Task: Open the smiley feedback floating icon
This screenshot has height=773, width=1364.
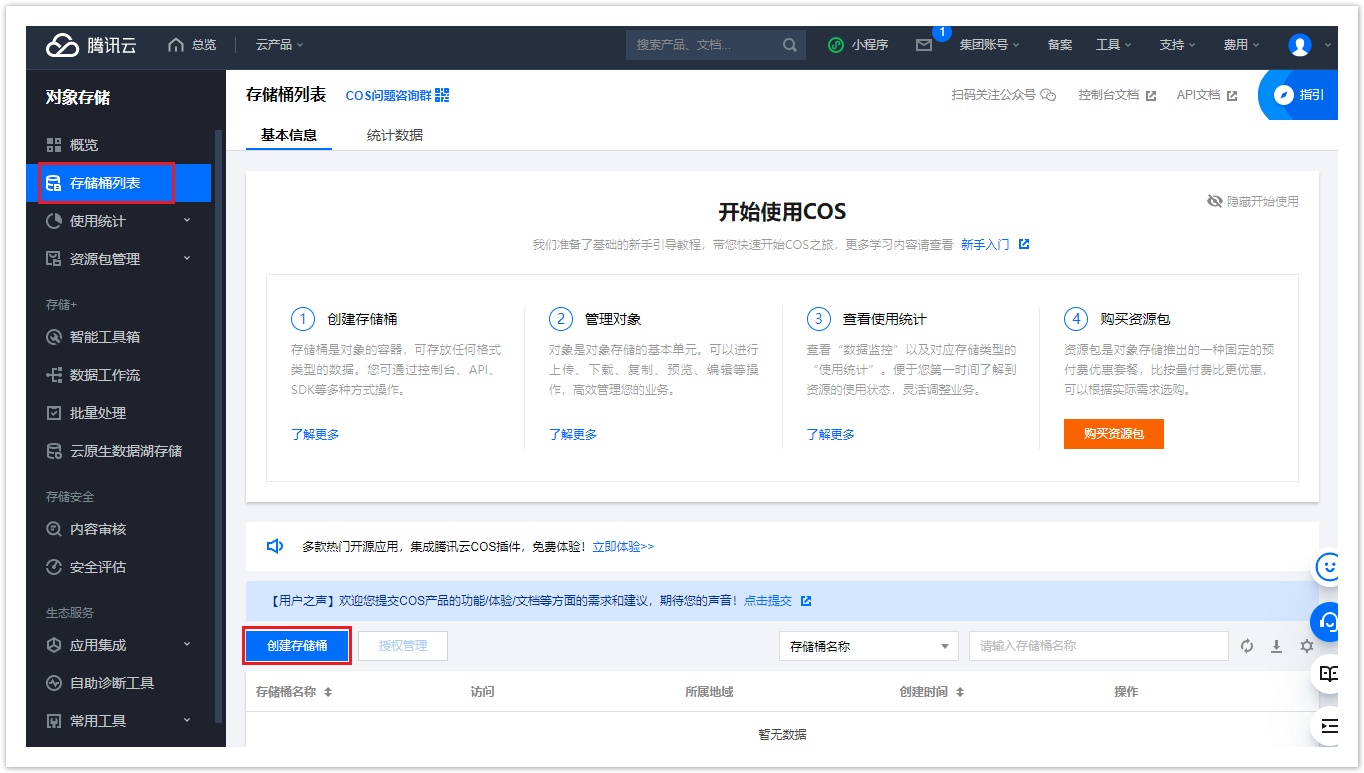Action: (x=1329, y=567)
